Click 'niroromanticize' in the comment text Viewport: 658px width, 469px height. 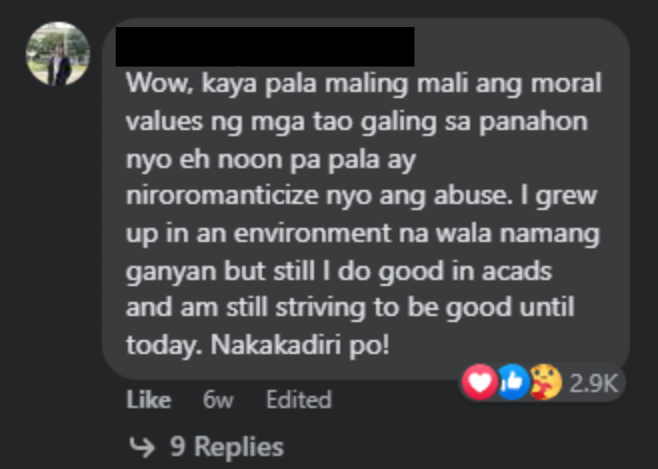click(222, 195)
